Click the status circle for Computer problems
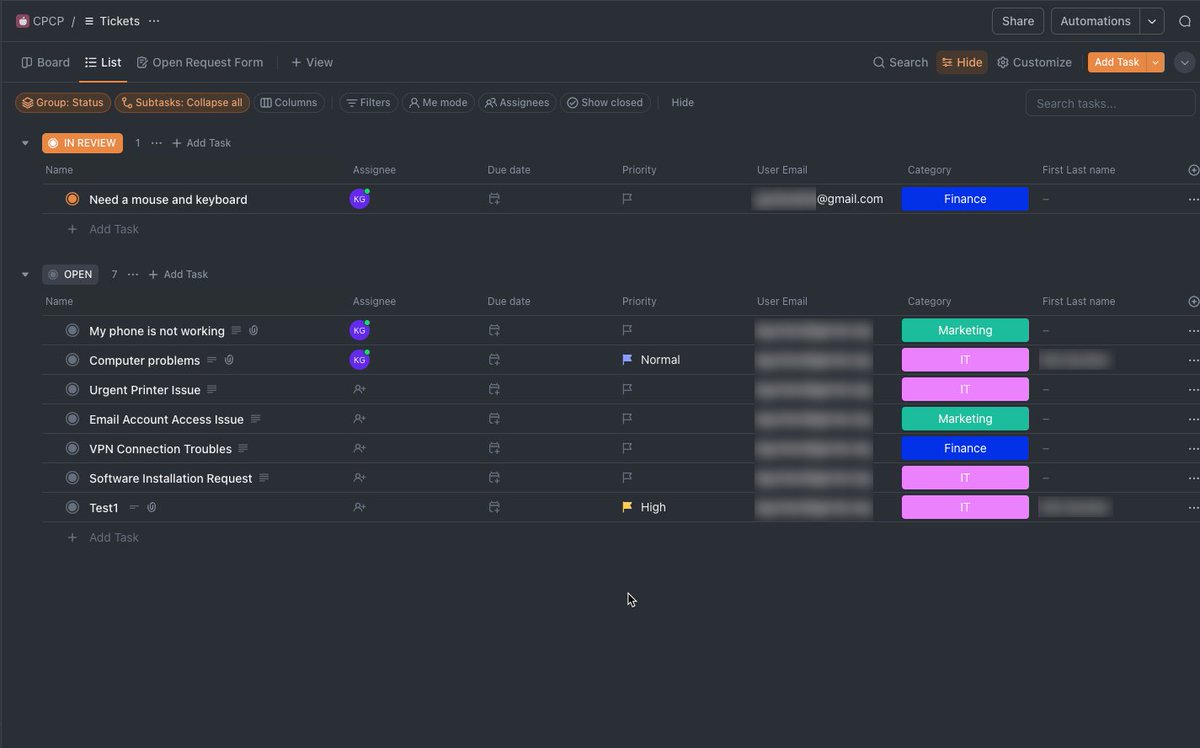The image size is (1200, 748). [72, 360]
